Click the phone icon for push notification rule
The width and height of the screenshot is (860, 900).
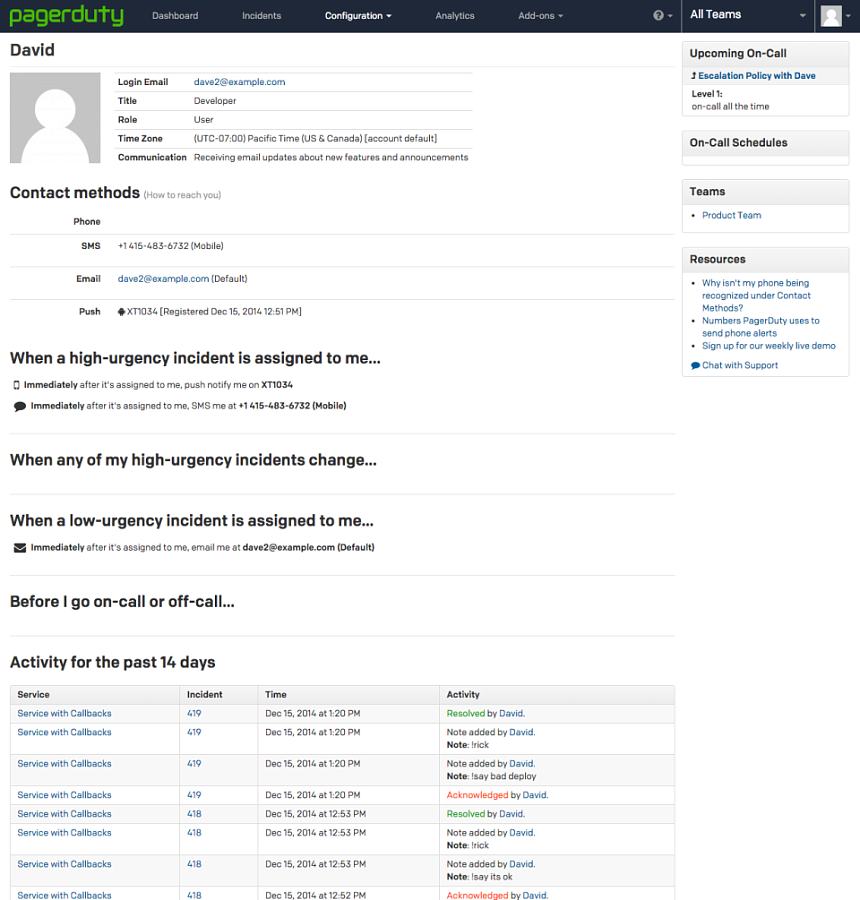(16, 385)
